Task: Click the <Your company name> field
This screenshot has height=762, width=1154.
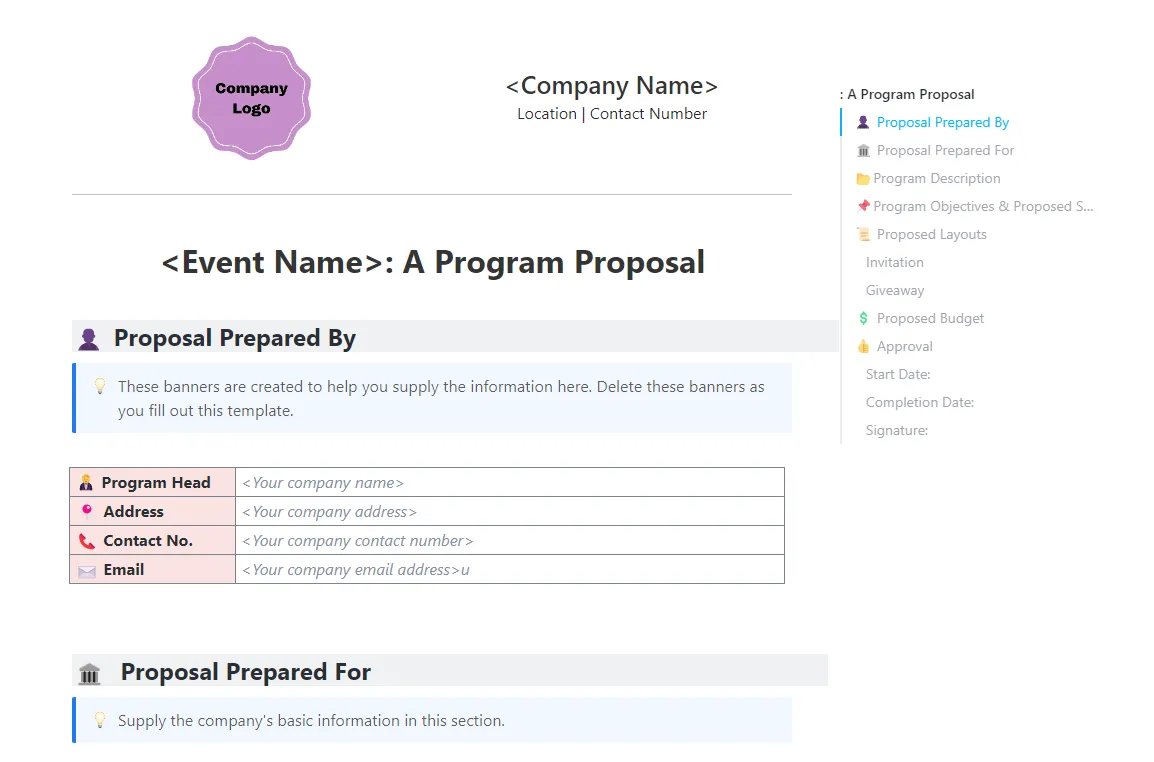Action: tap(510, 482)
